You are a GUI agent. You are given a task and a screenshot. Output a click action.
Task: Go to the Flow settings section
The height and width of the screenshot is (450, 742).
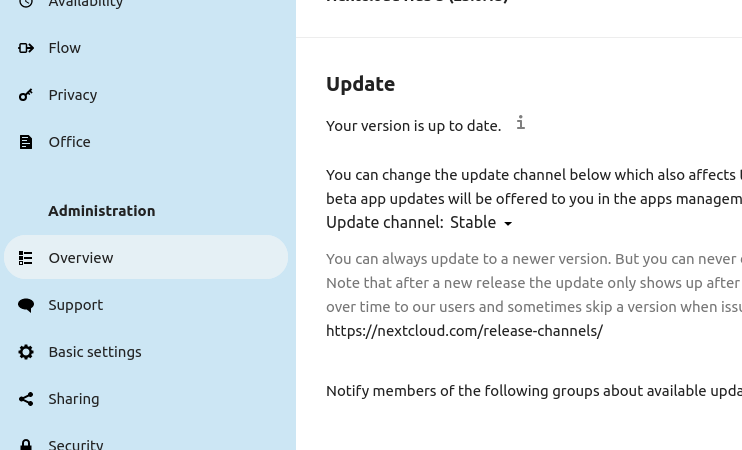(65, 48)
